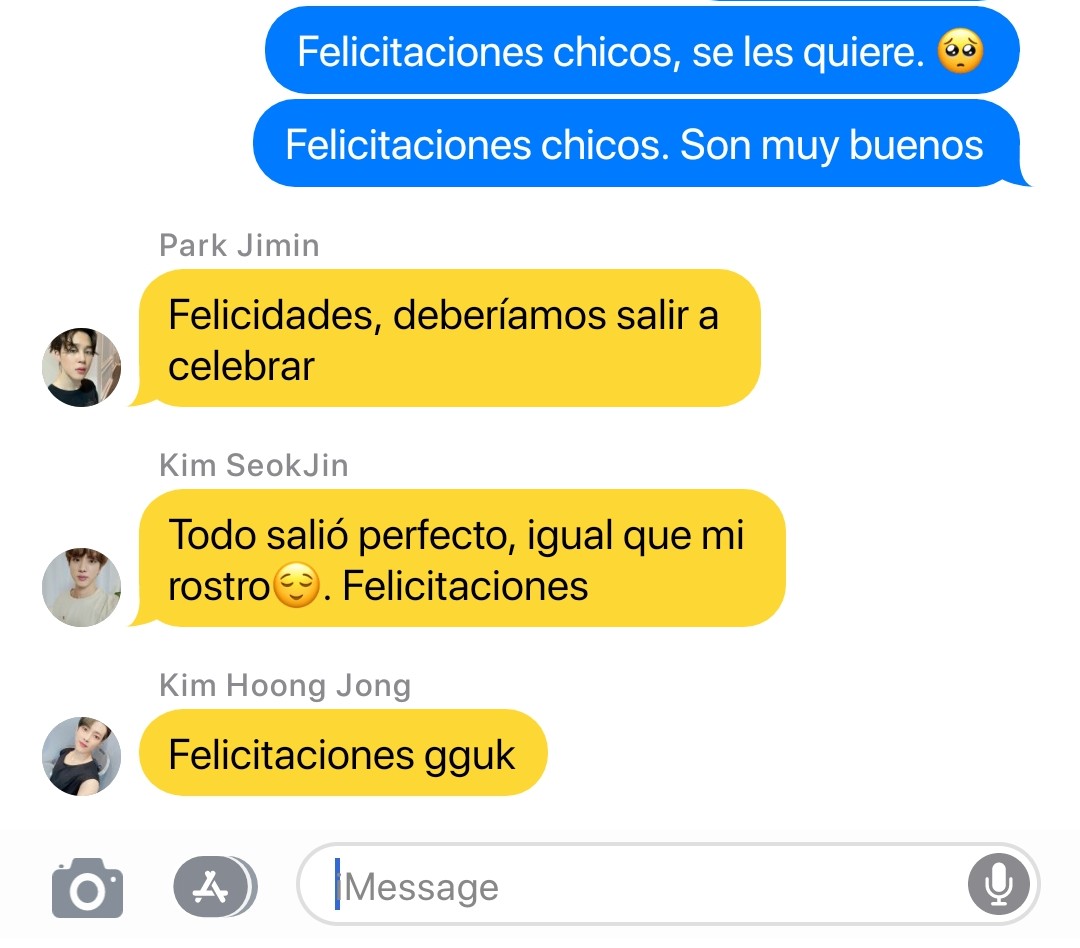
Task: Select the 'Felicidades, deberíamos salir a celebrar' bubble
Action: (448, 338)
